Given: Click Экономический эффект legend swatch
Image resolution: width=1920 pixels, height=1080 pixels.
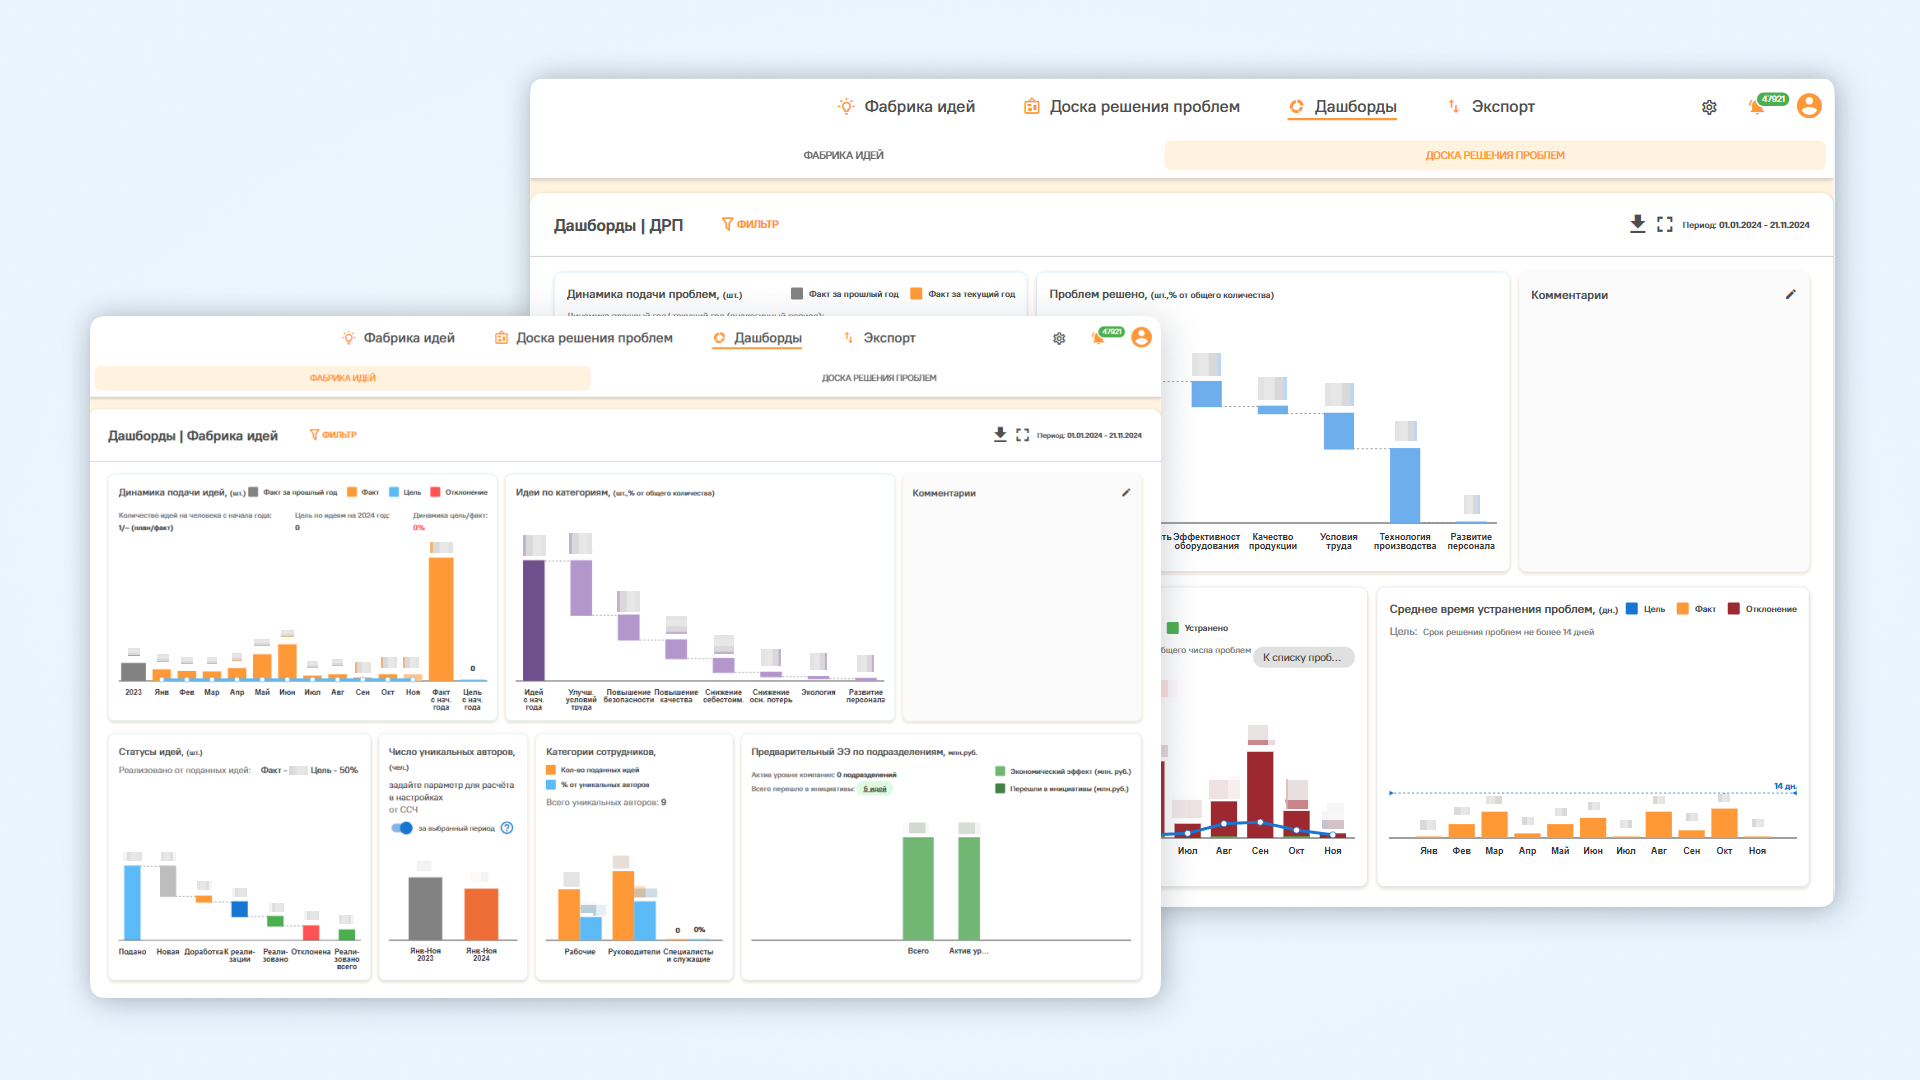Looking at the screenshot, I should click(x=1000, y=771).
